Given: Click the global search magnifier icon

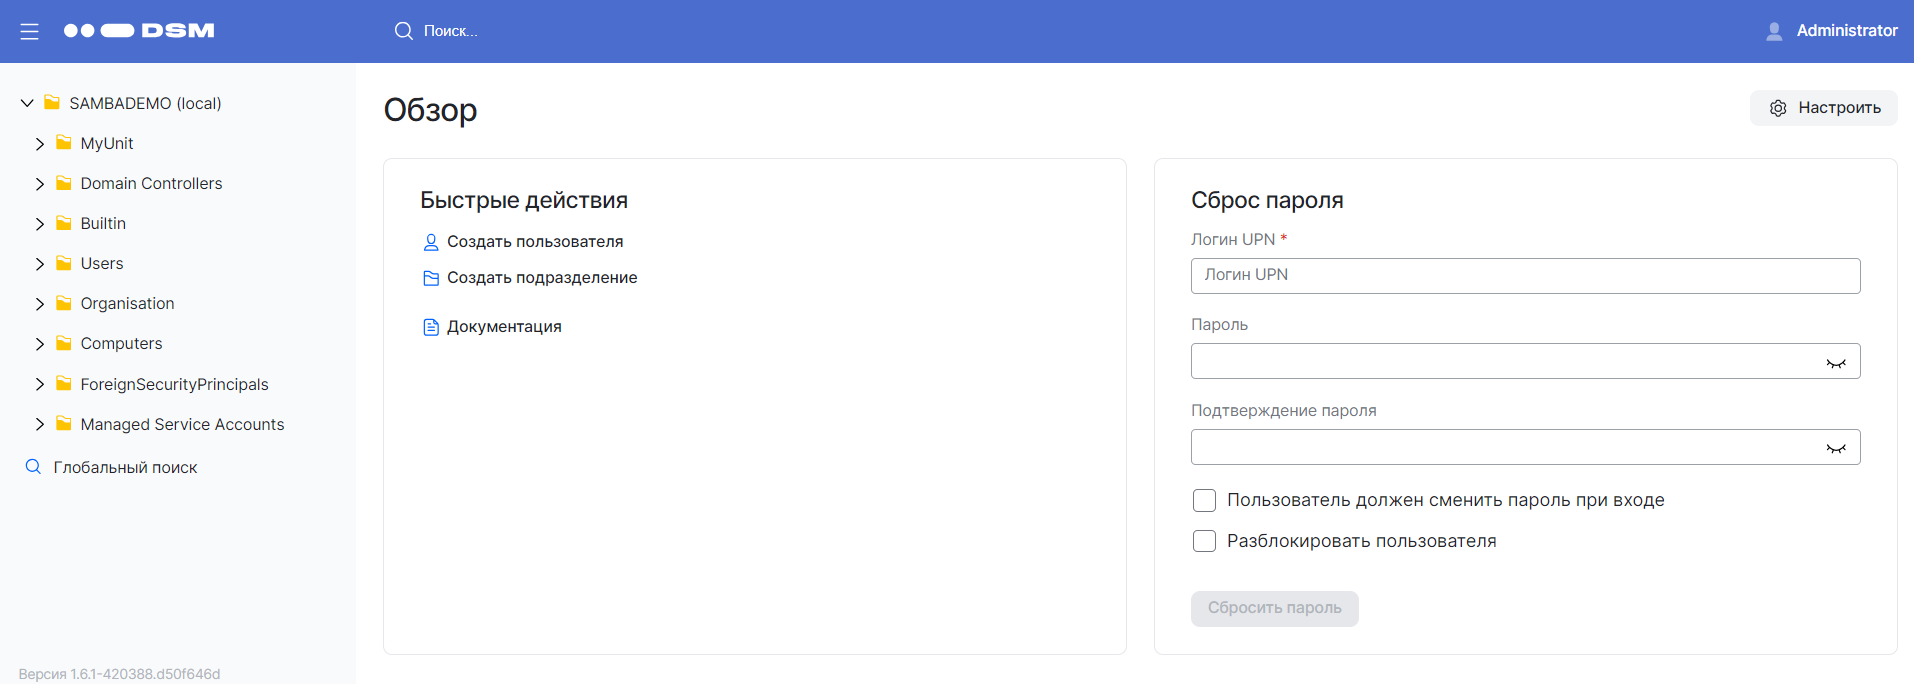Looking at the screenshot, I should [x=33, y=467].
